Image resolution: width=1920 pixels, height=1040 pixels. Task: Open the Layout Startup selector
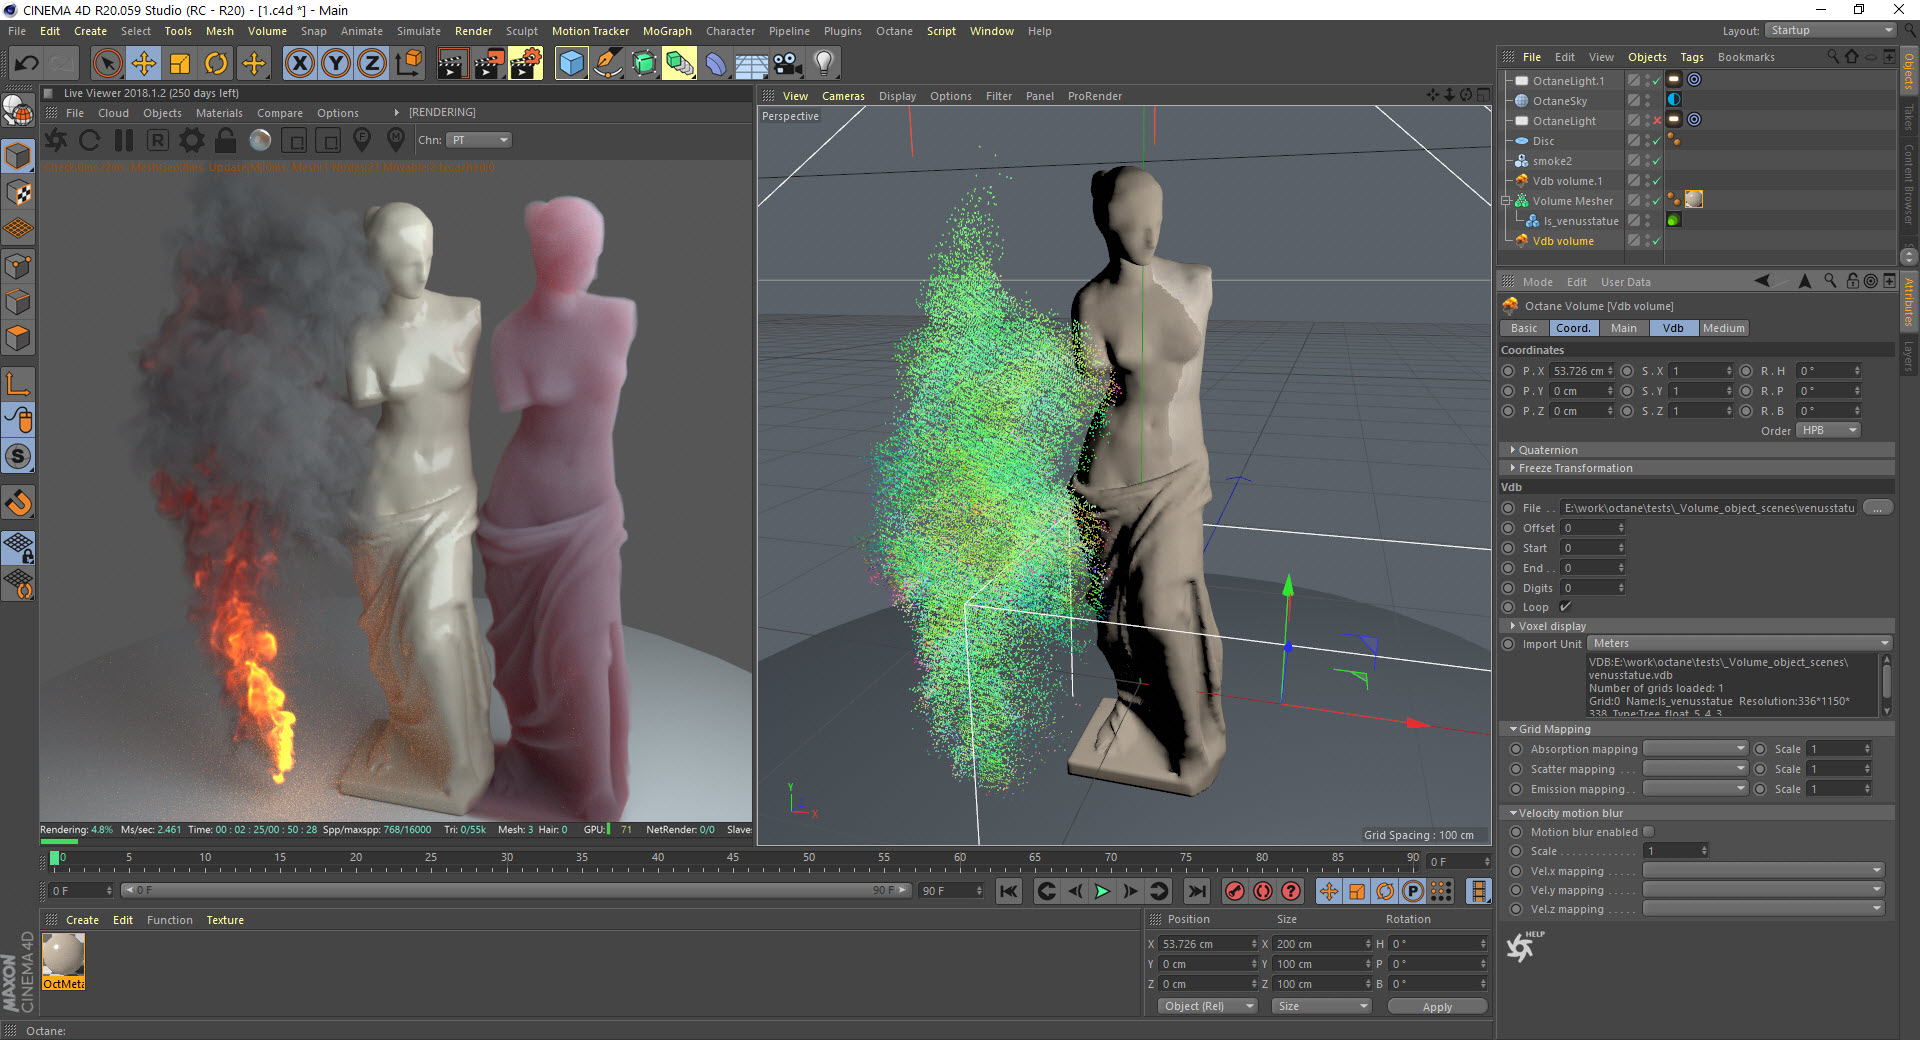coord(1830,31)
